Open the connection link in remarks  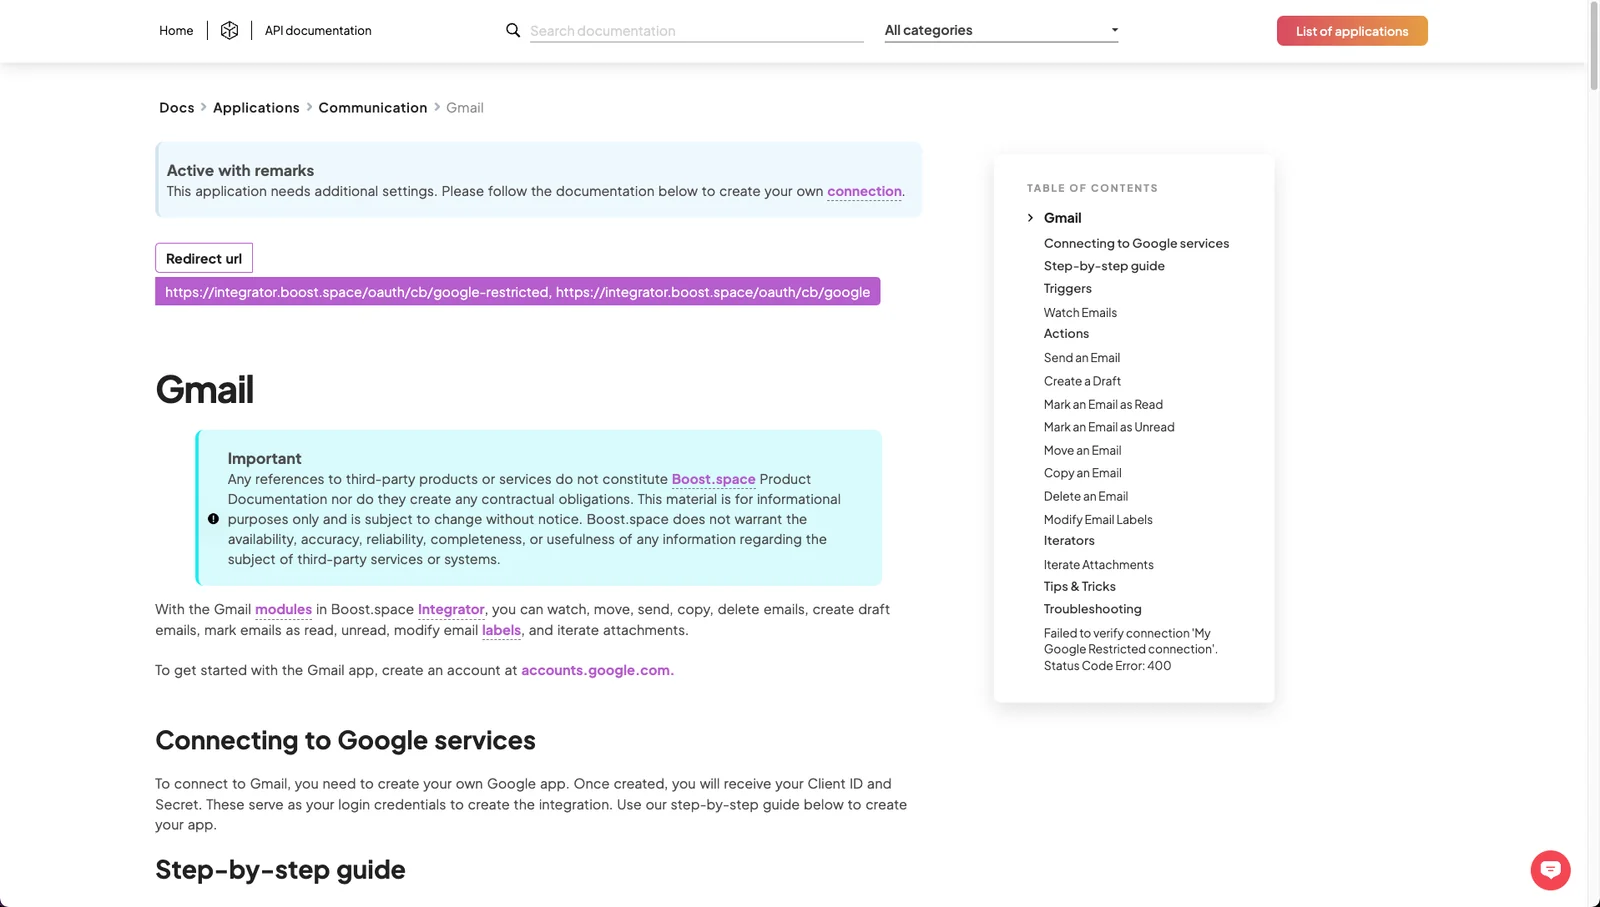pyautogui.click(x=864, y=191)
